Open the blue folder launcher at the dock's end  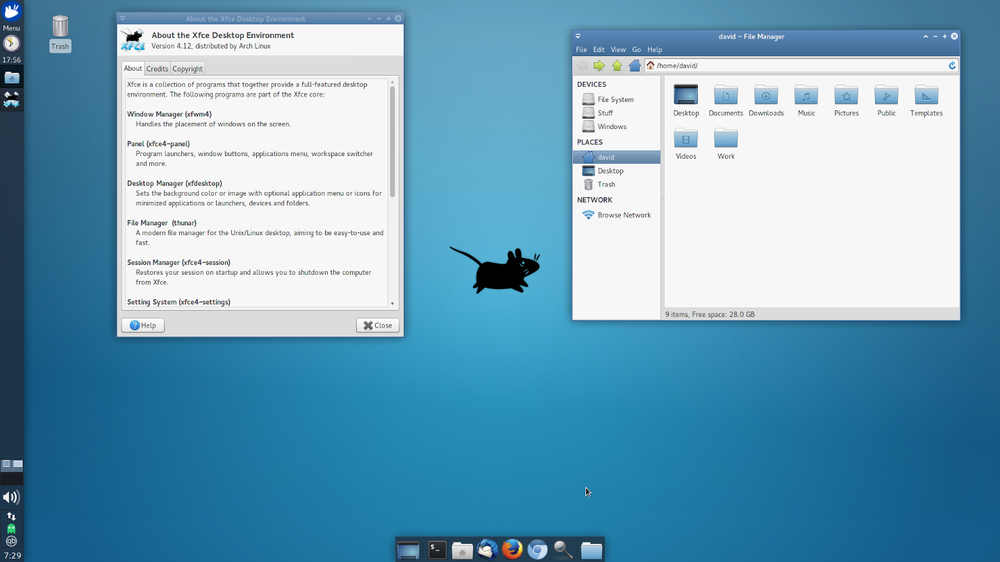(591, 550)
